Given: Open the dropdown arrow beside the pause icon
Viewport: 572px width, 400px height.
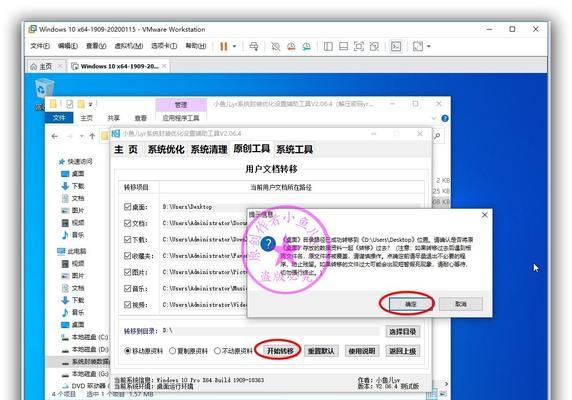Looking at the screenshot, I should tap(235, 46).
